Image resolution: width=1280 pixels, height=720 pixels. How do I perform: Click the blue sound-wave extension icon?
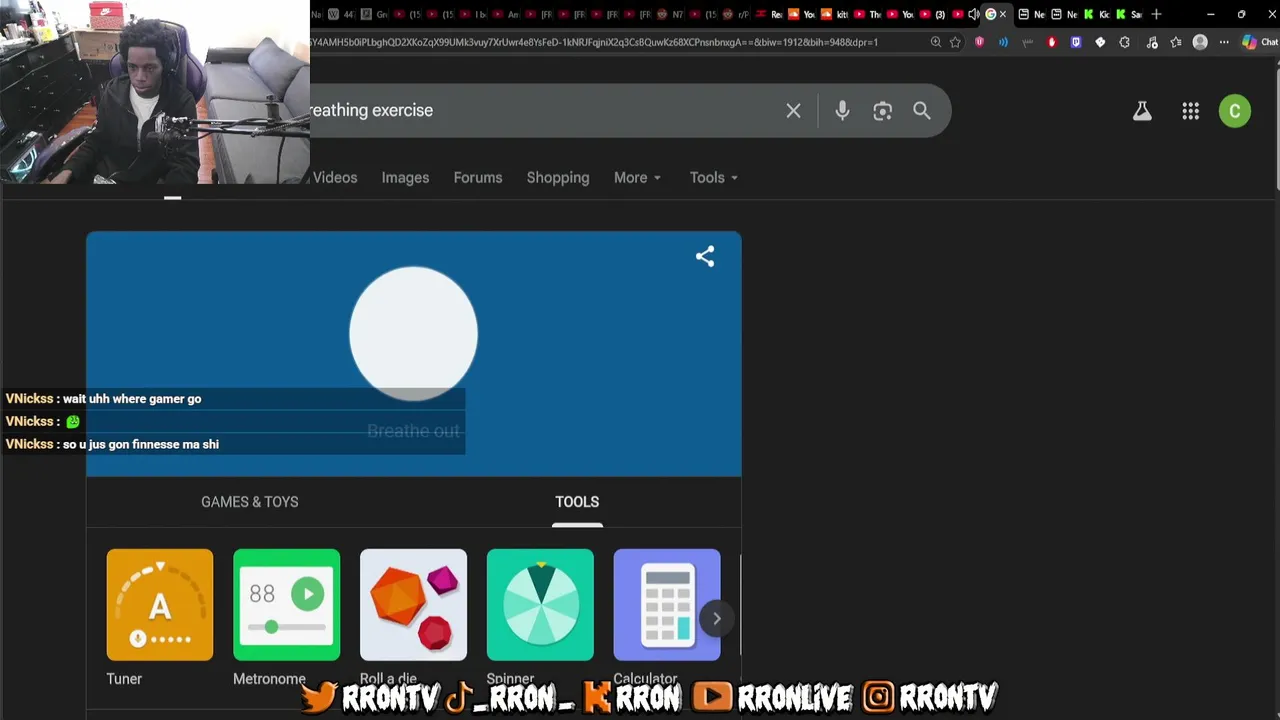click(x=1003, y=42)
